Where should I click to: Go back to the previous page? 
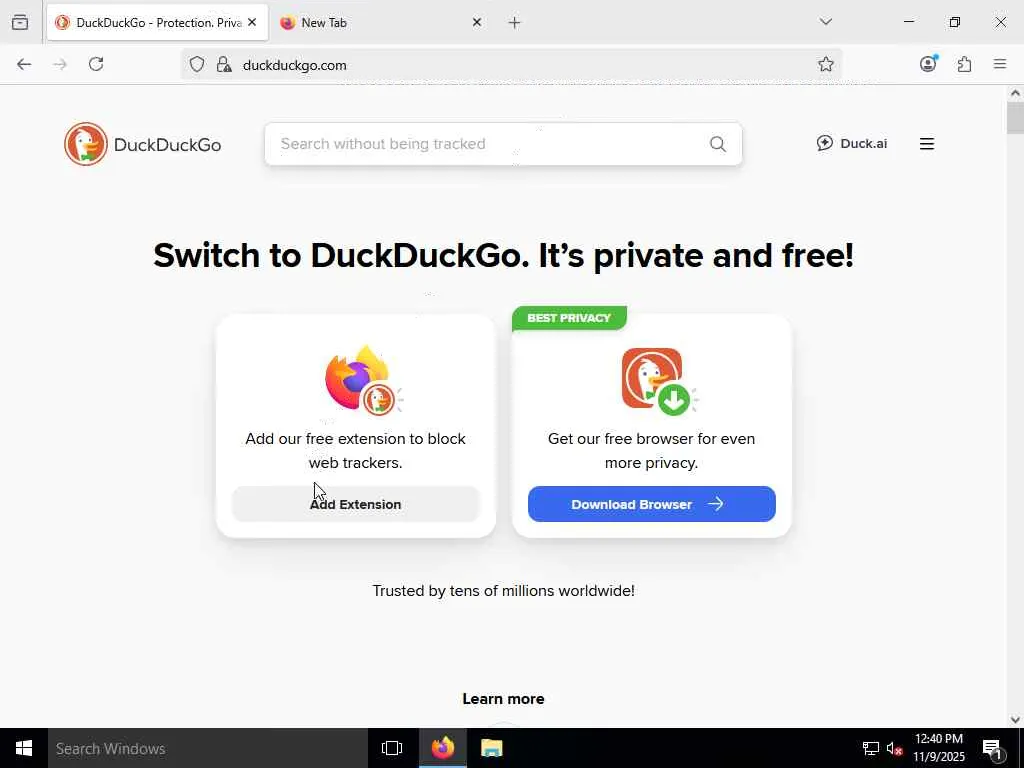(x=24, y=65)
